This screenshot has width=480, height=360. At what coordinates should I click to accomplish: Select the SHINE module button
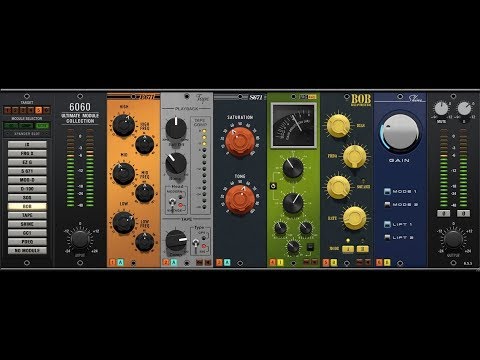coord(27,224)
